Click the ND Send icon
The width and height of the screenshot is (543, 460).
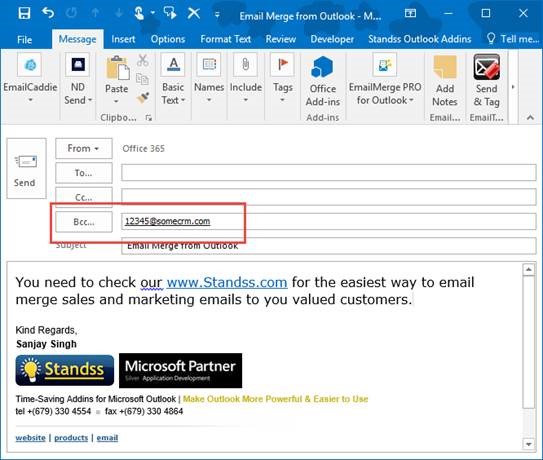78,65
